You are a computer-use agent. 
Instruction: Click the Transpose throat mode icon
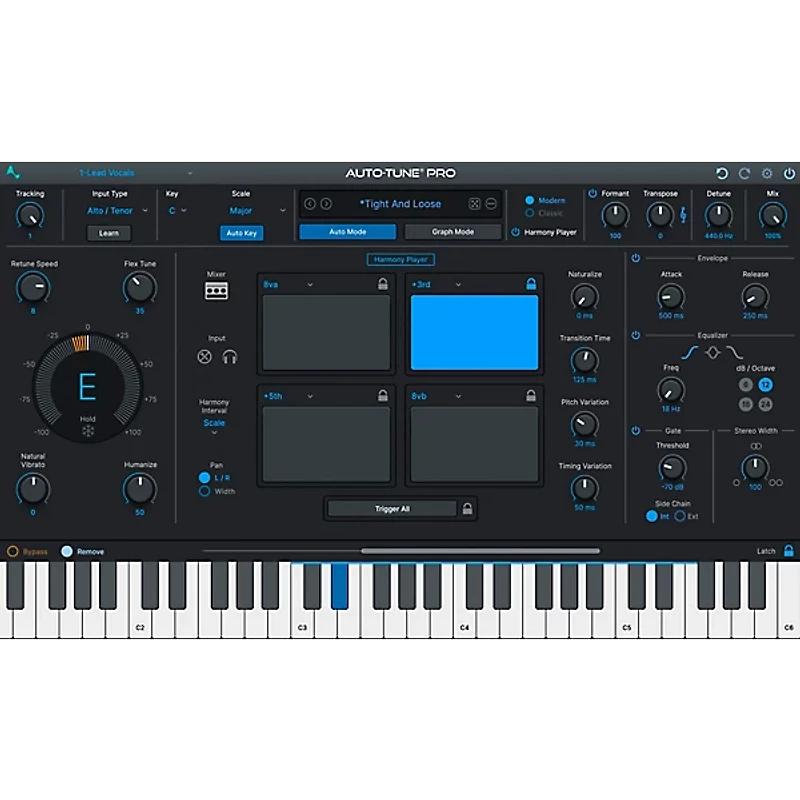click(x=684, y=215)
